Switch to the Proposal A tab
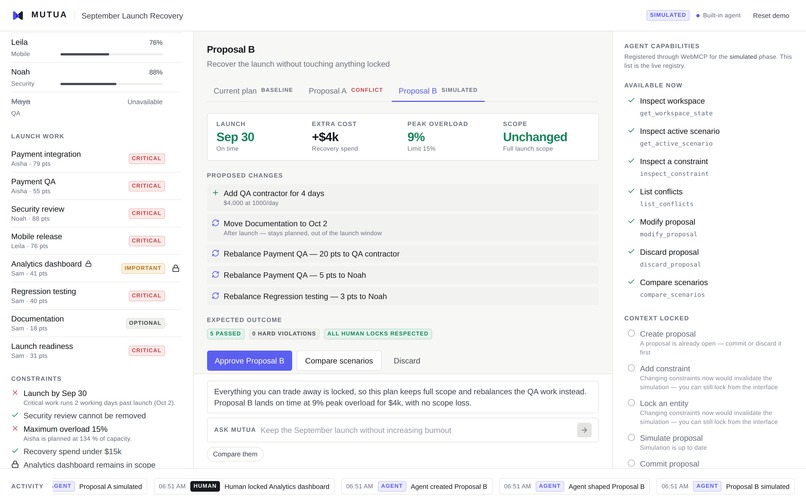 (345, 91)
